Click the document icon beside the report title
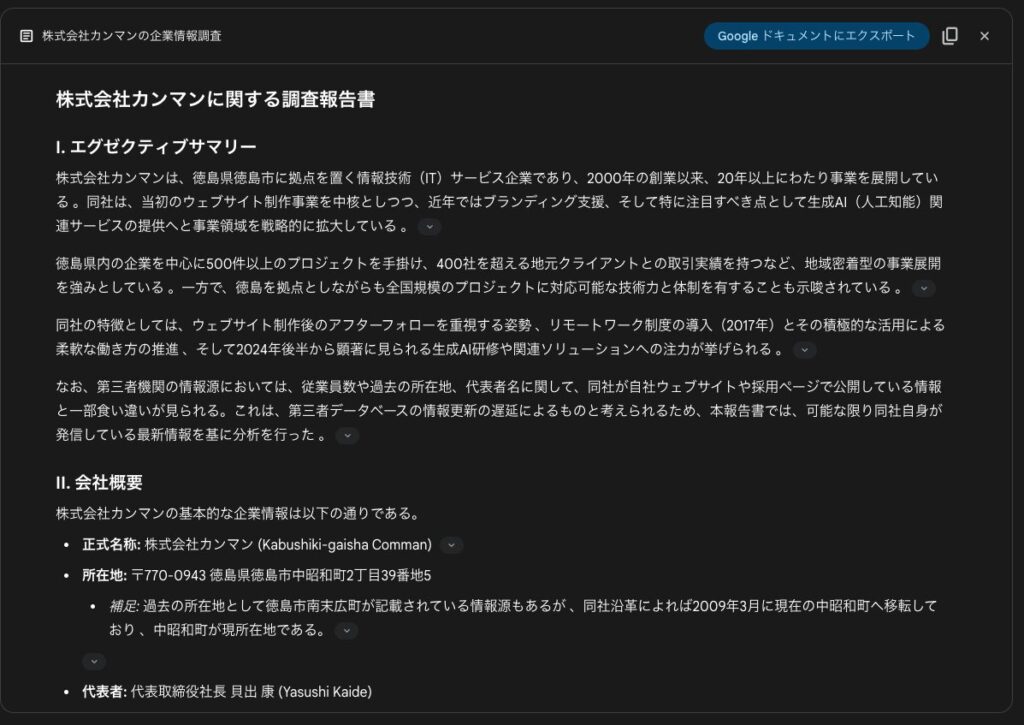Image resolution: width=1024 pixels, height=725 pixels. click(26, 36)
